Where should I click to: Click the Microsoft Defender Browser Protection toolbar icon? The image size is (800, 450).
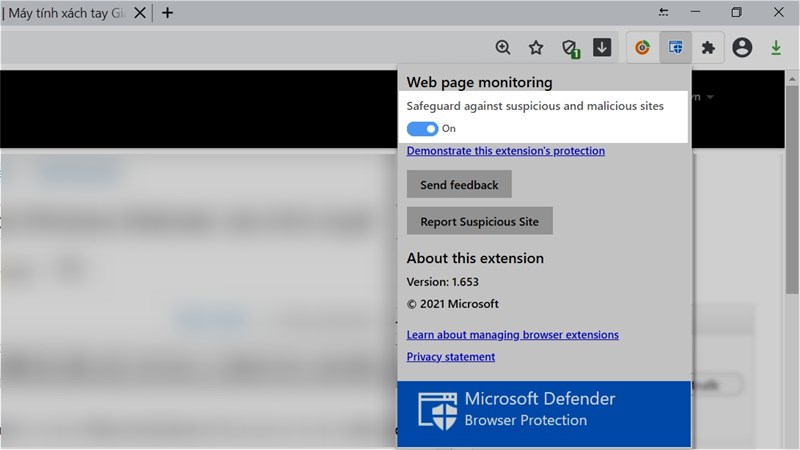point(676,47)
